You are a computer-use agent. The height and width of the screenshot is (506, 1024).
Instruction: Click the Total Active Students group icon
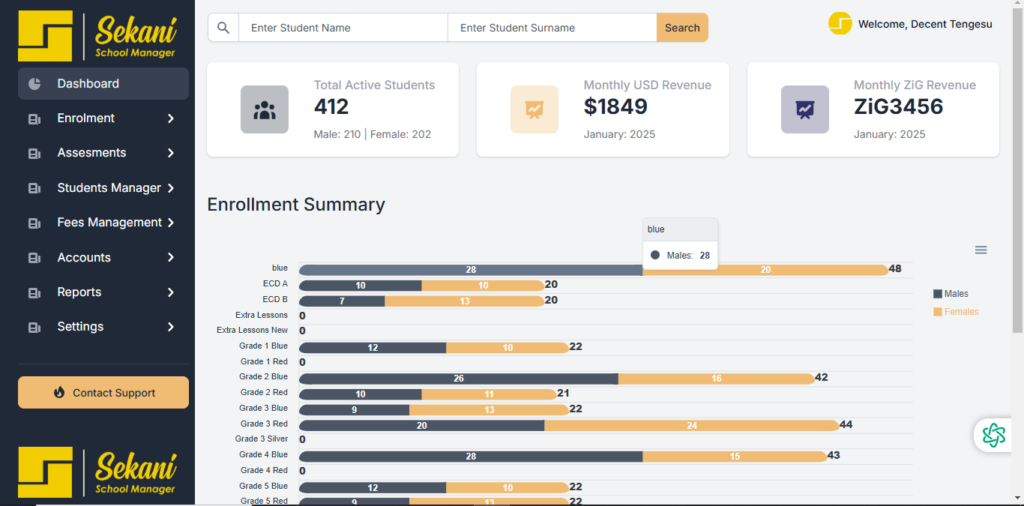click(x=264, y=109)
